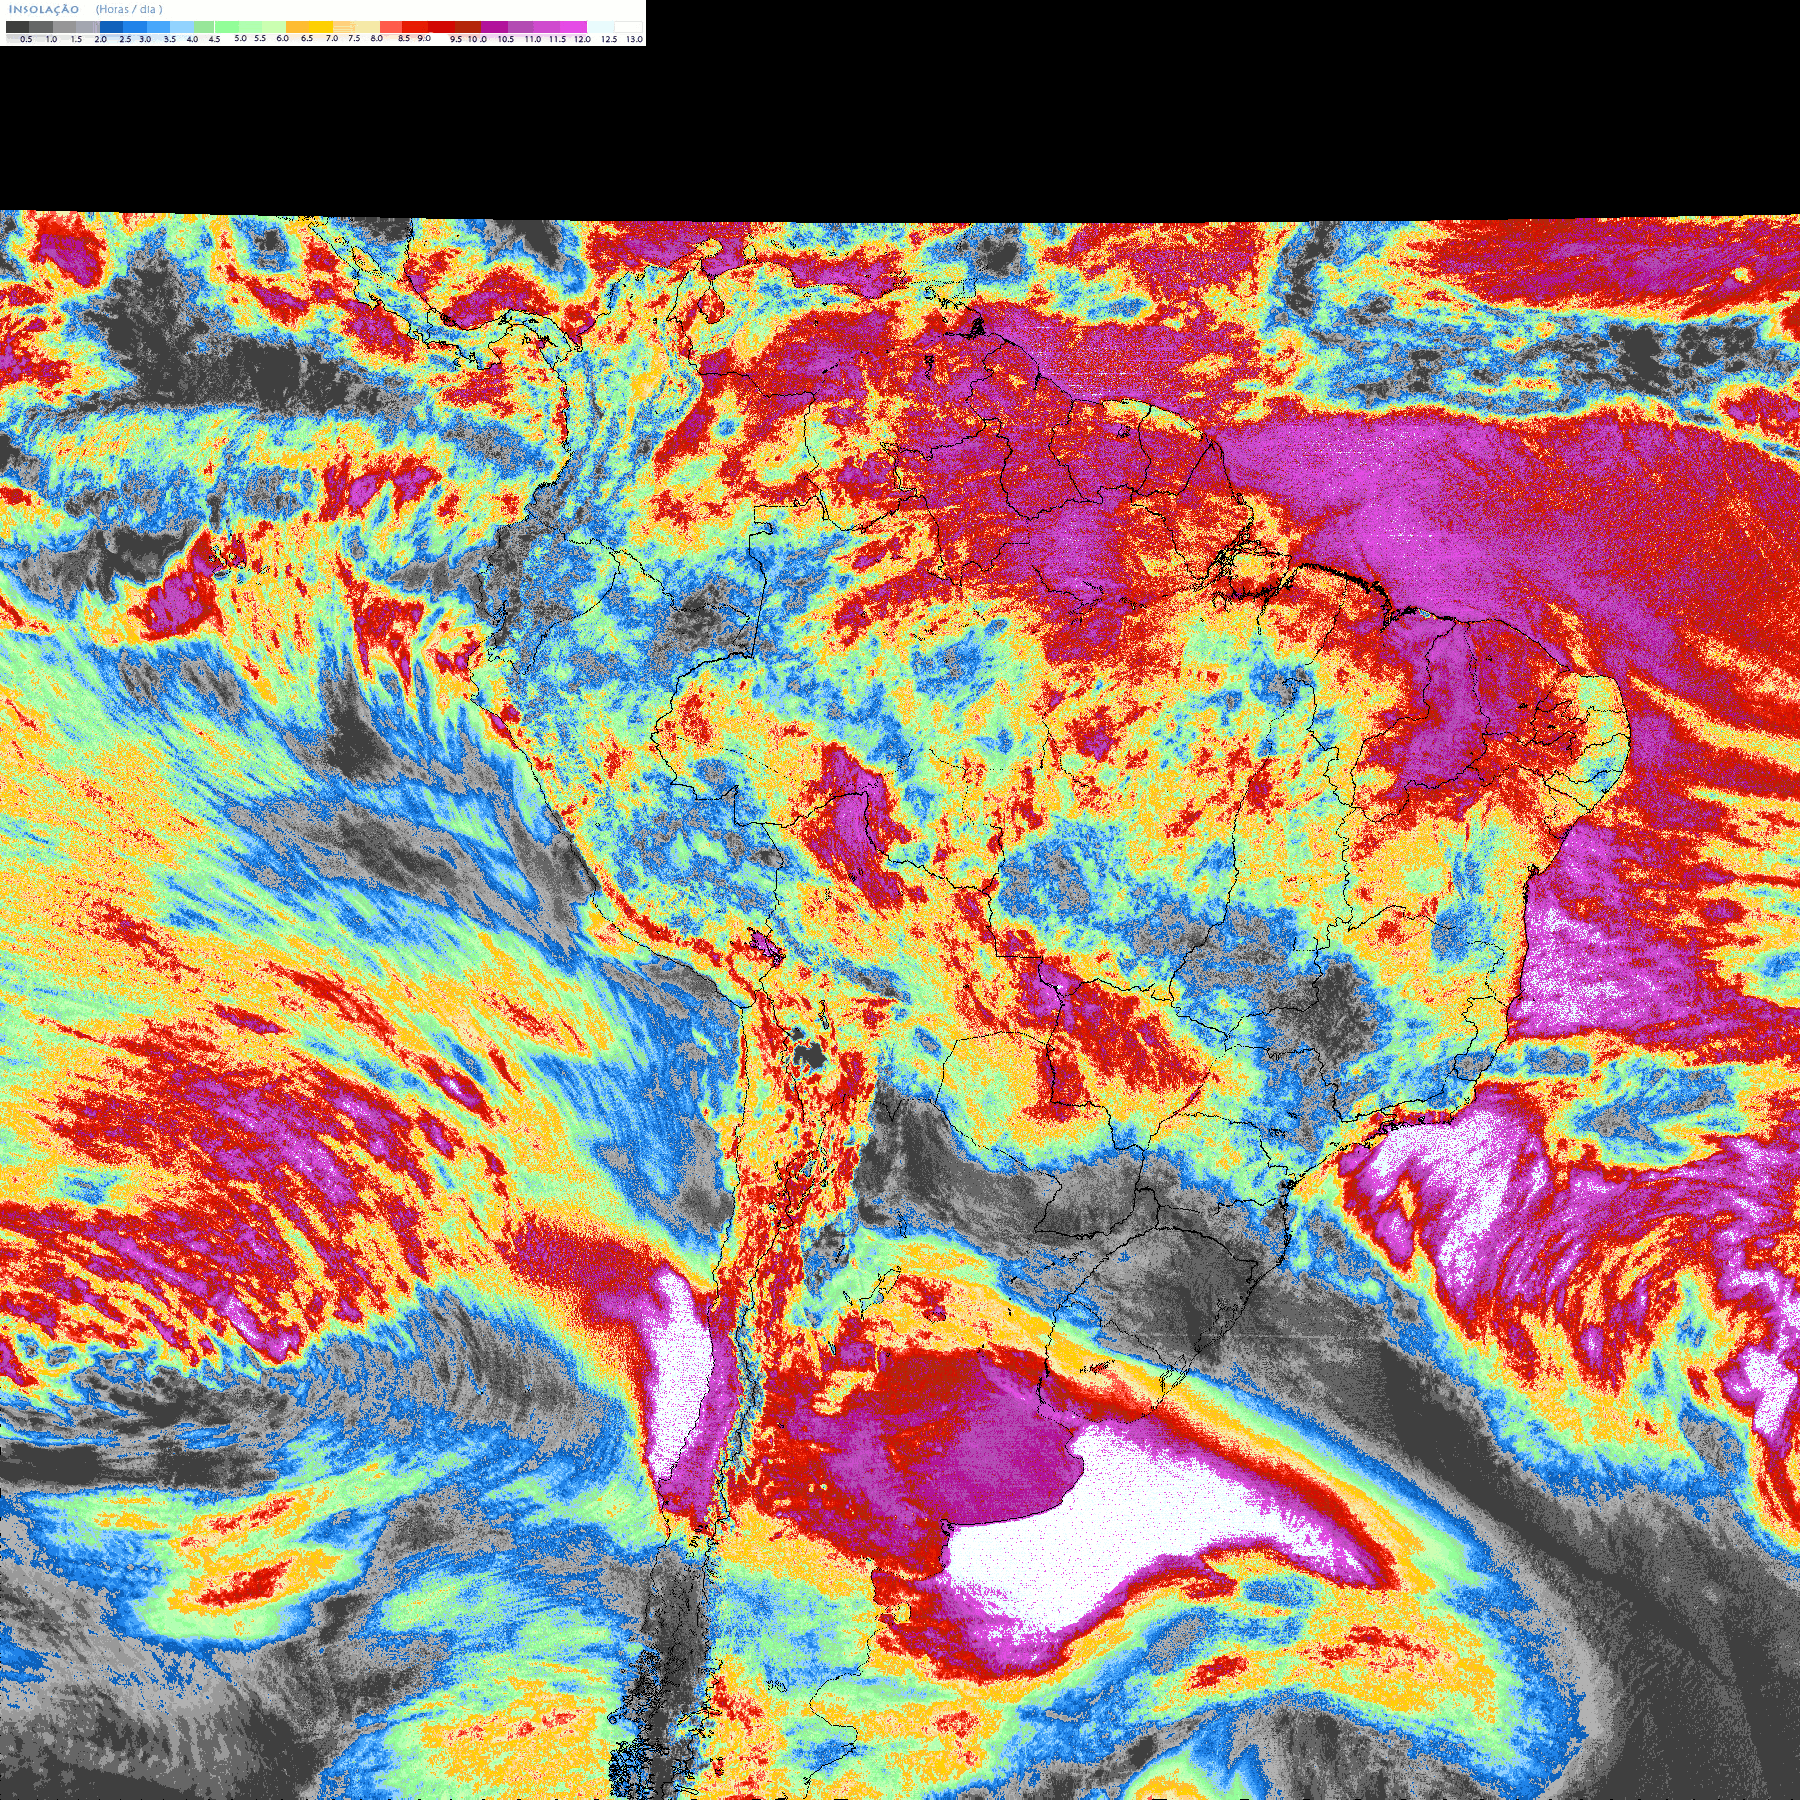Pick the orange legend swatch before 6.5
This screenshot has height=1800, width=1800.
click(297, 27)
